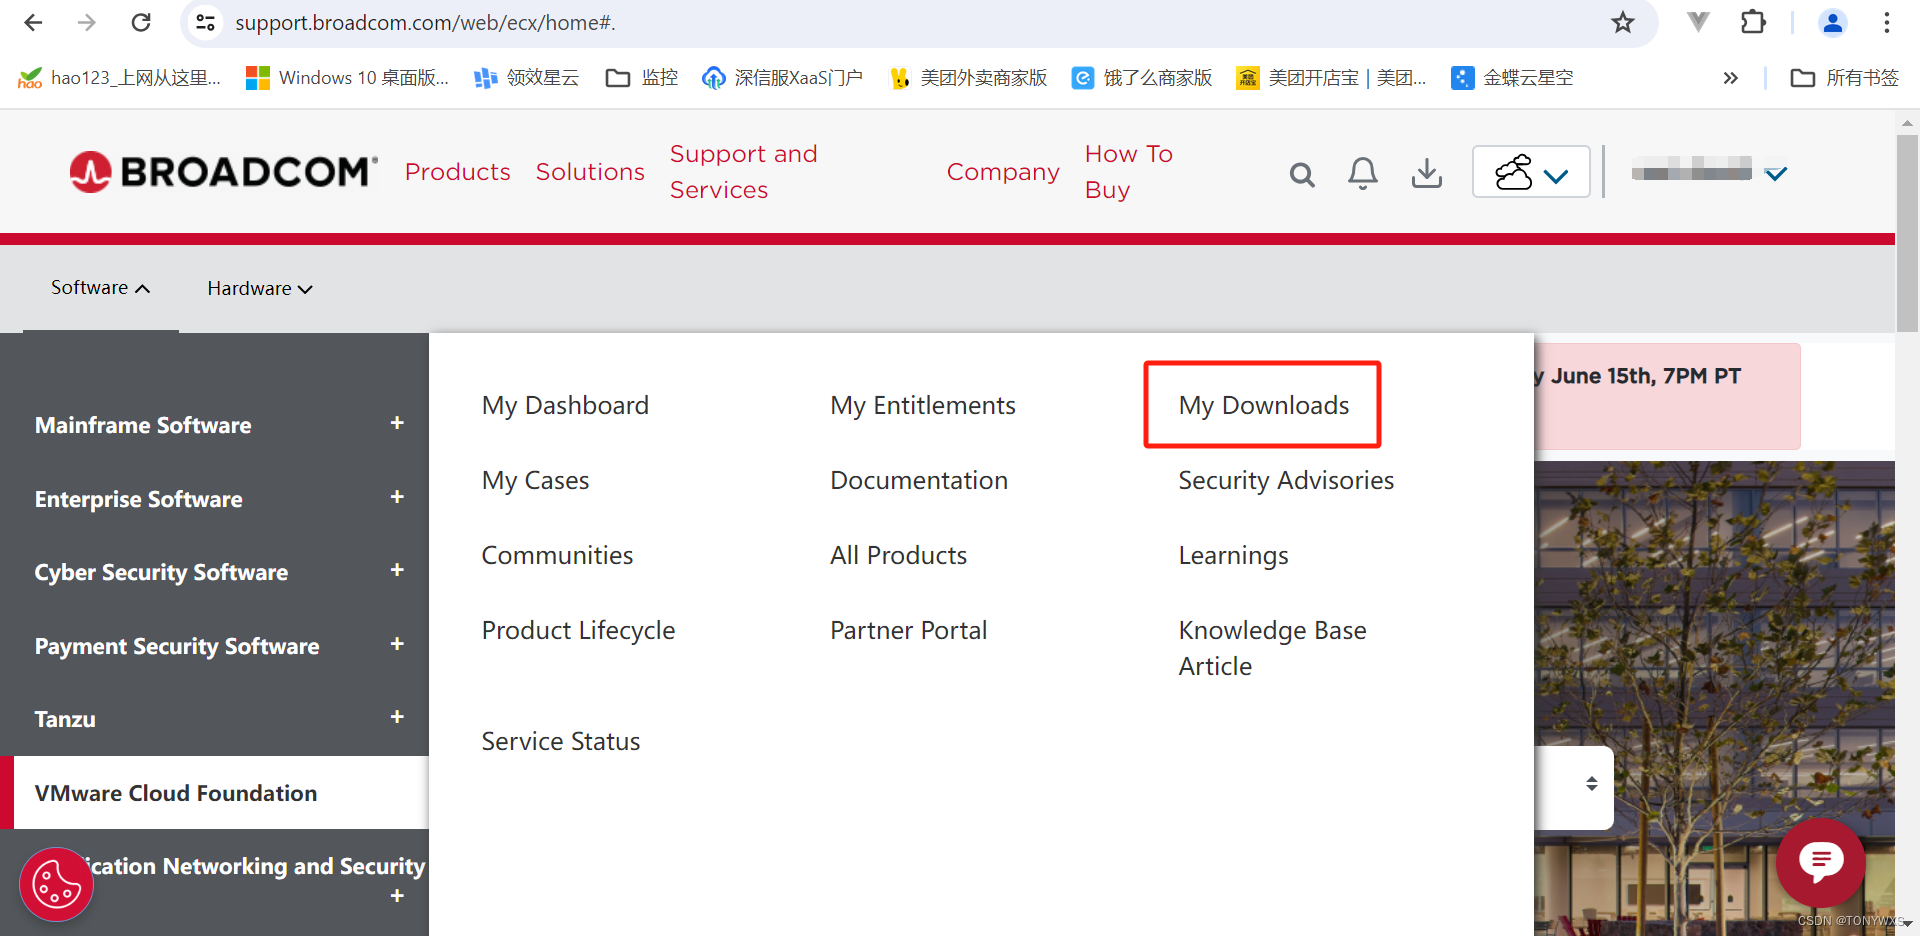Open site information icon in address bar
The image size is (1920, 936).
coord(206,22)
